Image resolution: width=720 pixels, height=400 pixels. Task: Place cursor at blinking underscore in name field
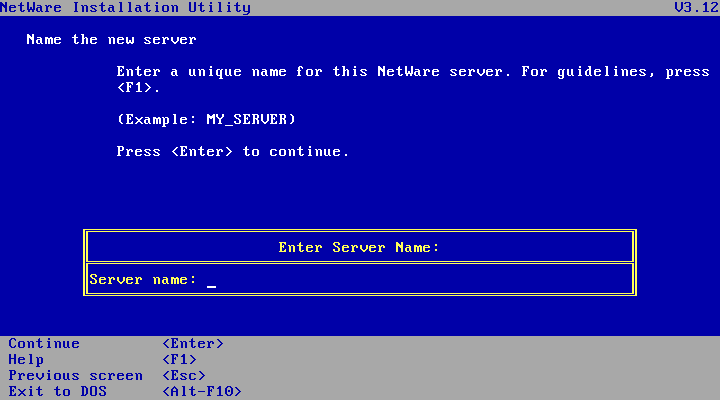pos(211,282)
